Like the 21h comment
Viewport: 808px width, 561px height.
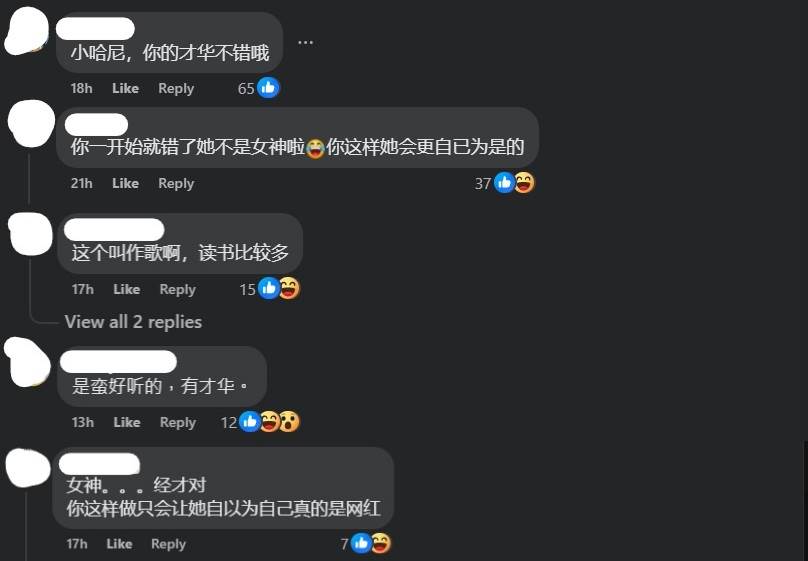point(125,183)
